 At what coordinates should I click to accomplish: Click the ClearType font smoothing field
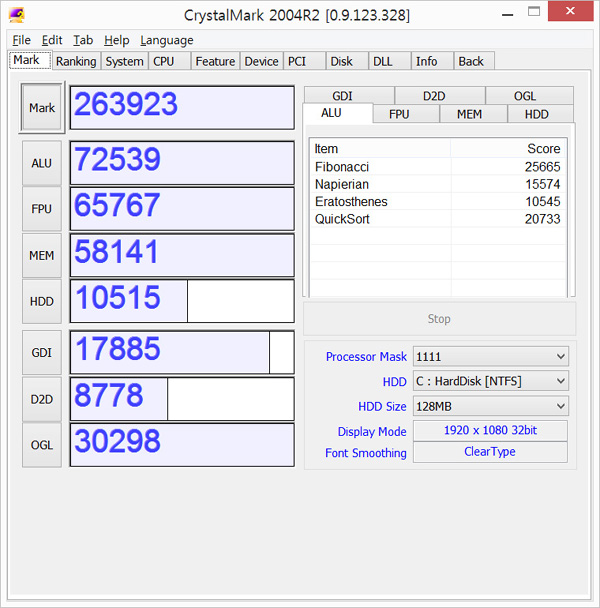tap(490, 452)
